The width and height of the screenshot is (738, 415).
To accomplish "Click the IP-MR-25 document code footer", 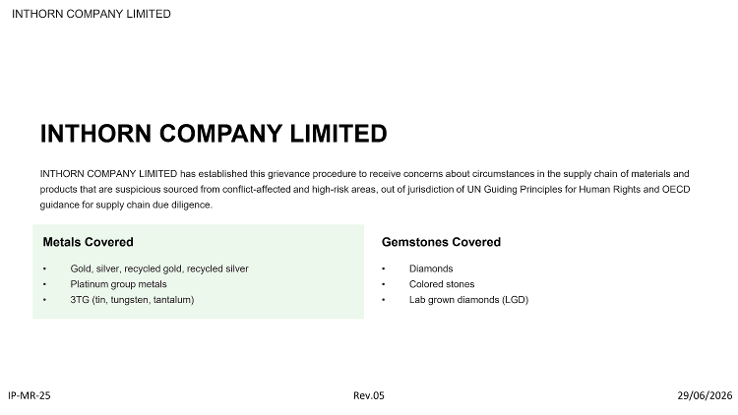I will (29, 395).
